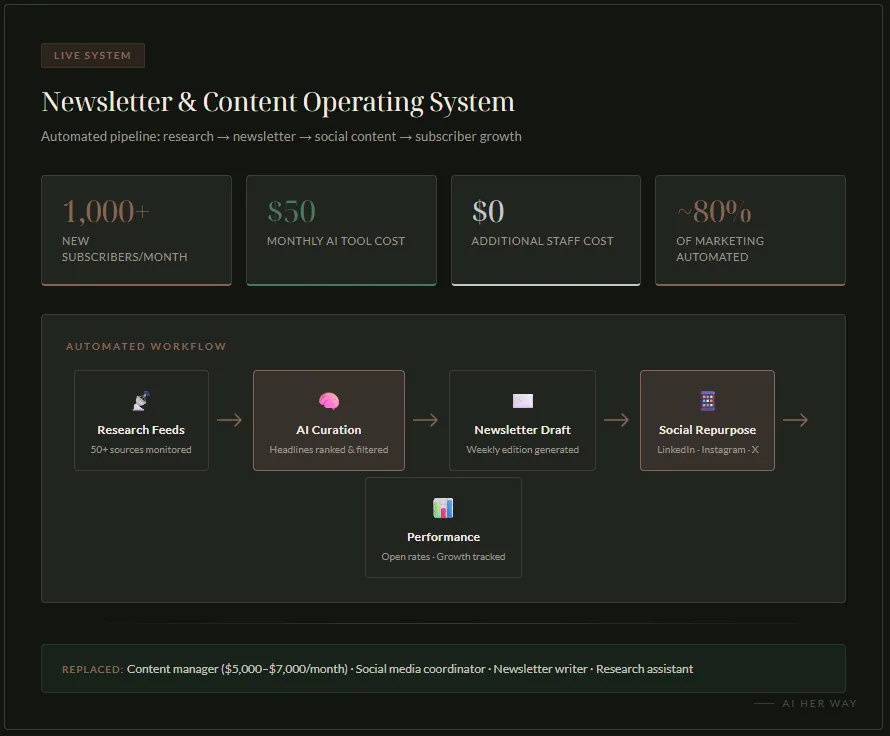Click the '50+ sources monitored' text
890x736 pixels.
coord(141,449)
